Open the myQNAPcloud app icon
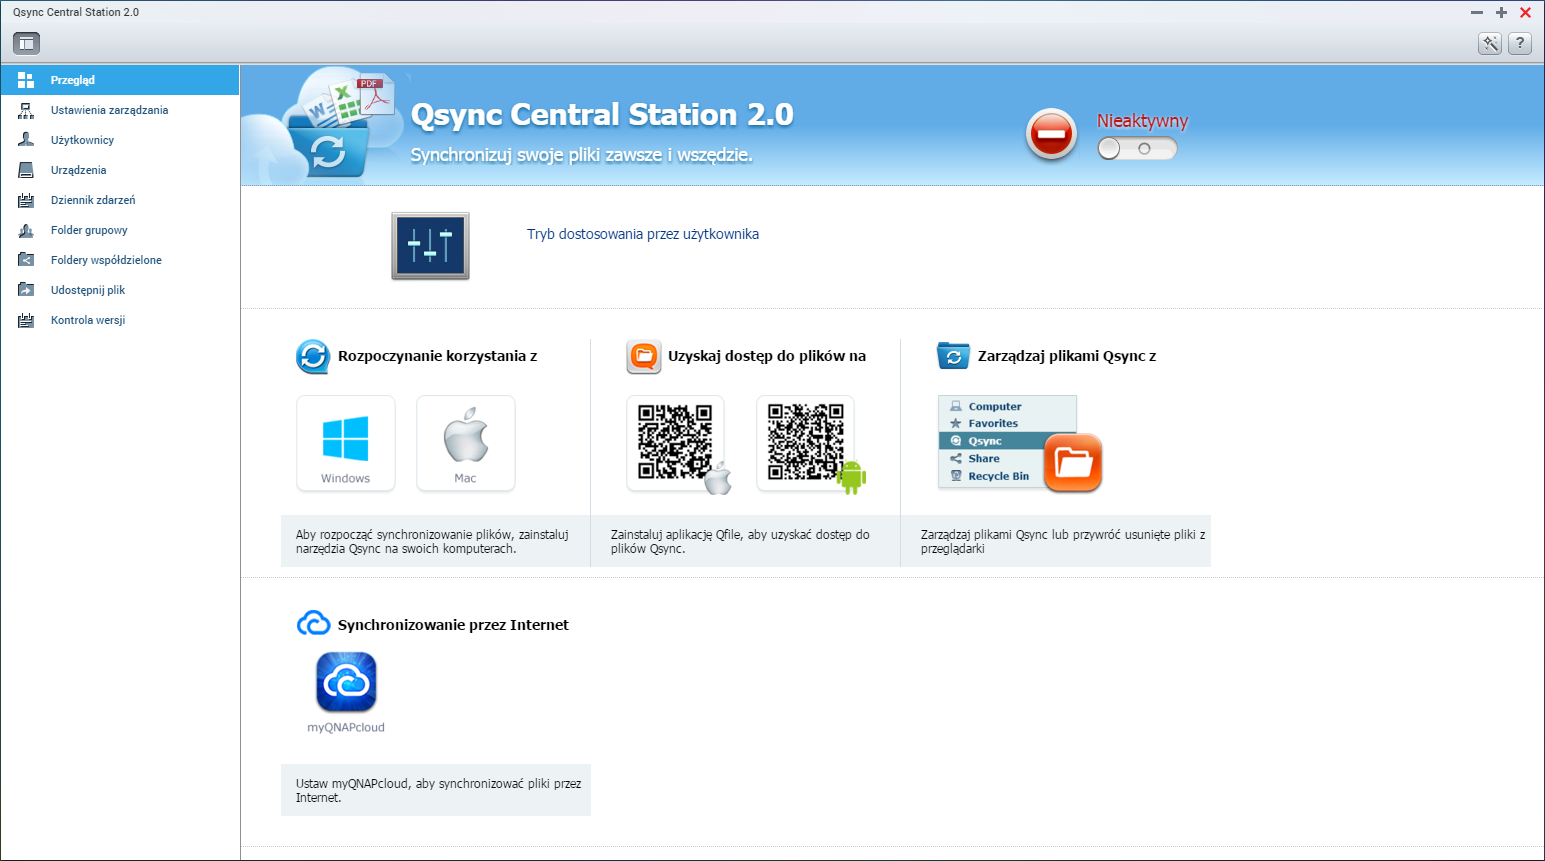1545x861 pixels. (346, 682)
